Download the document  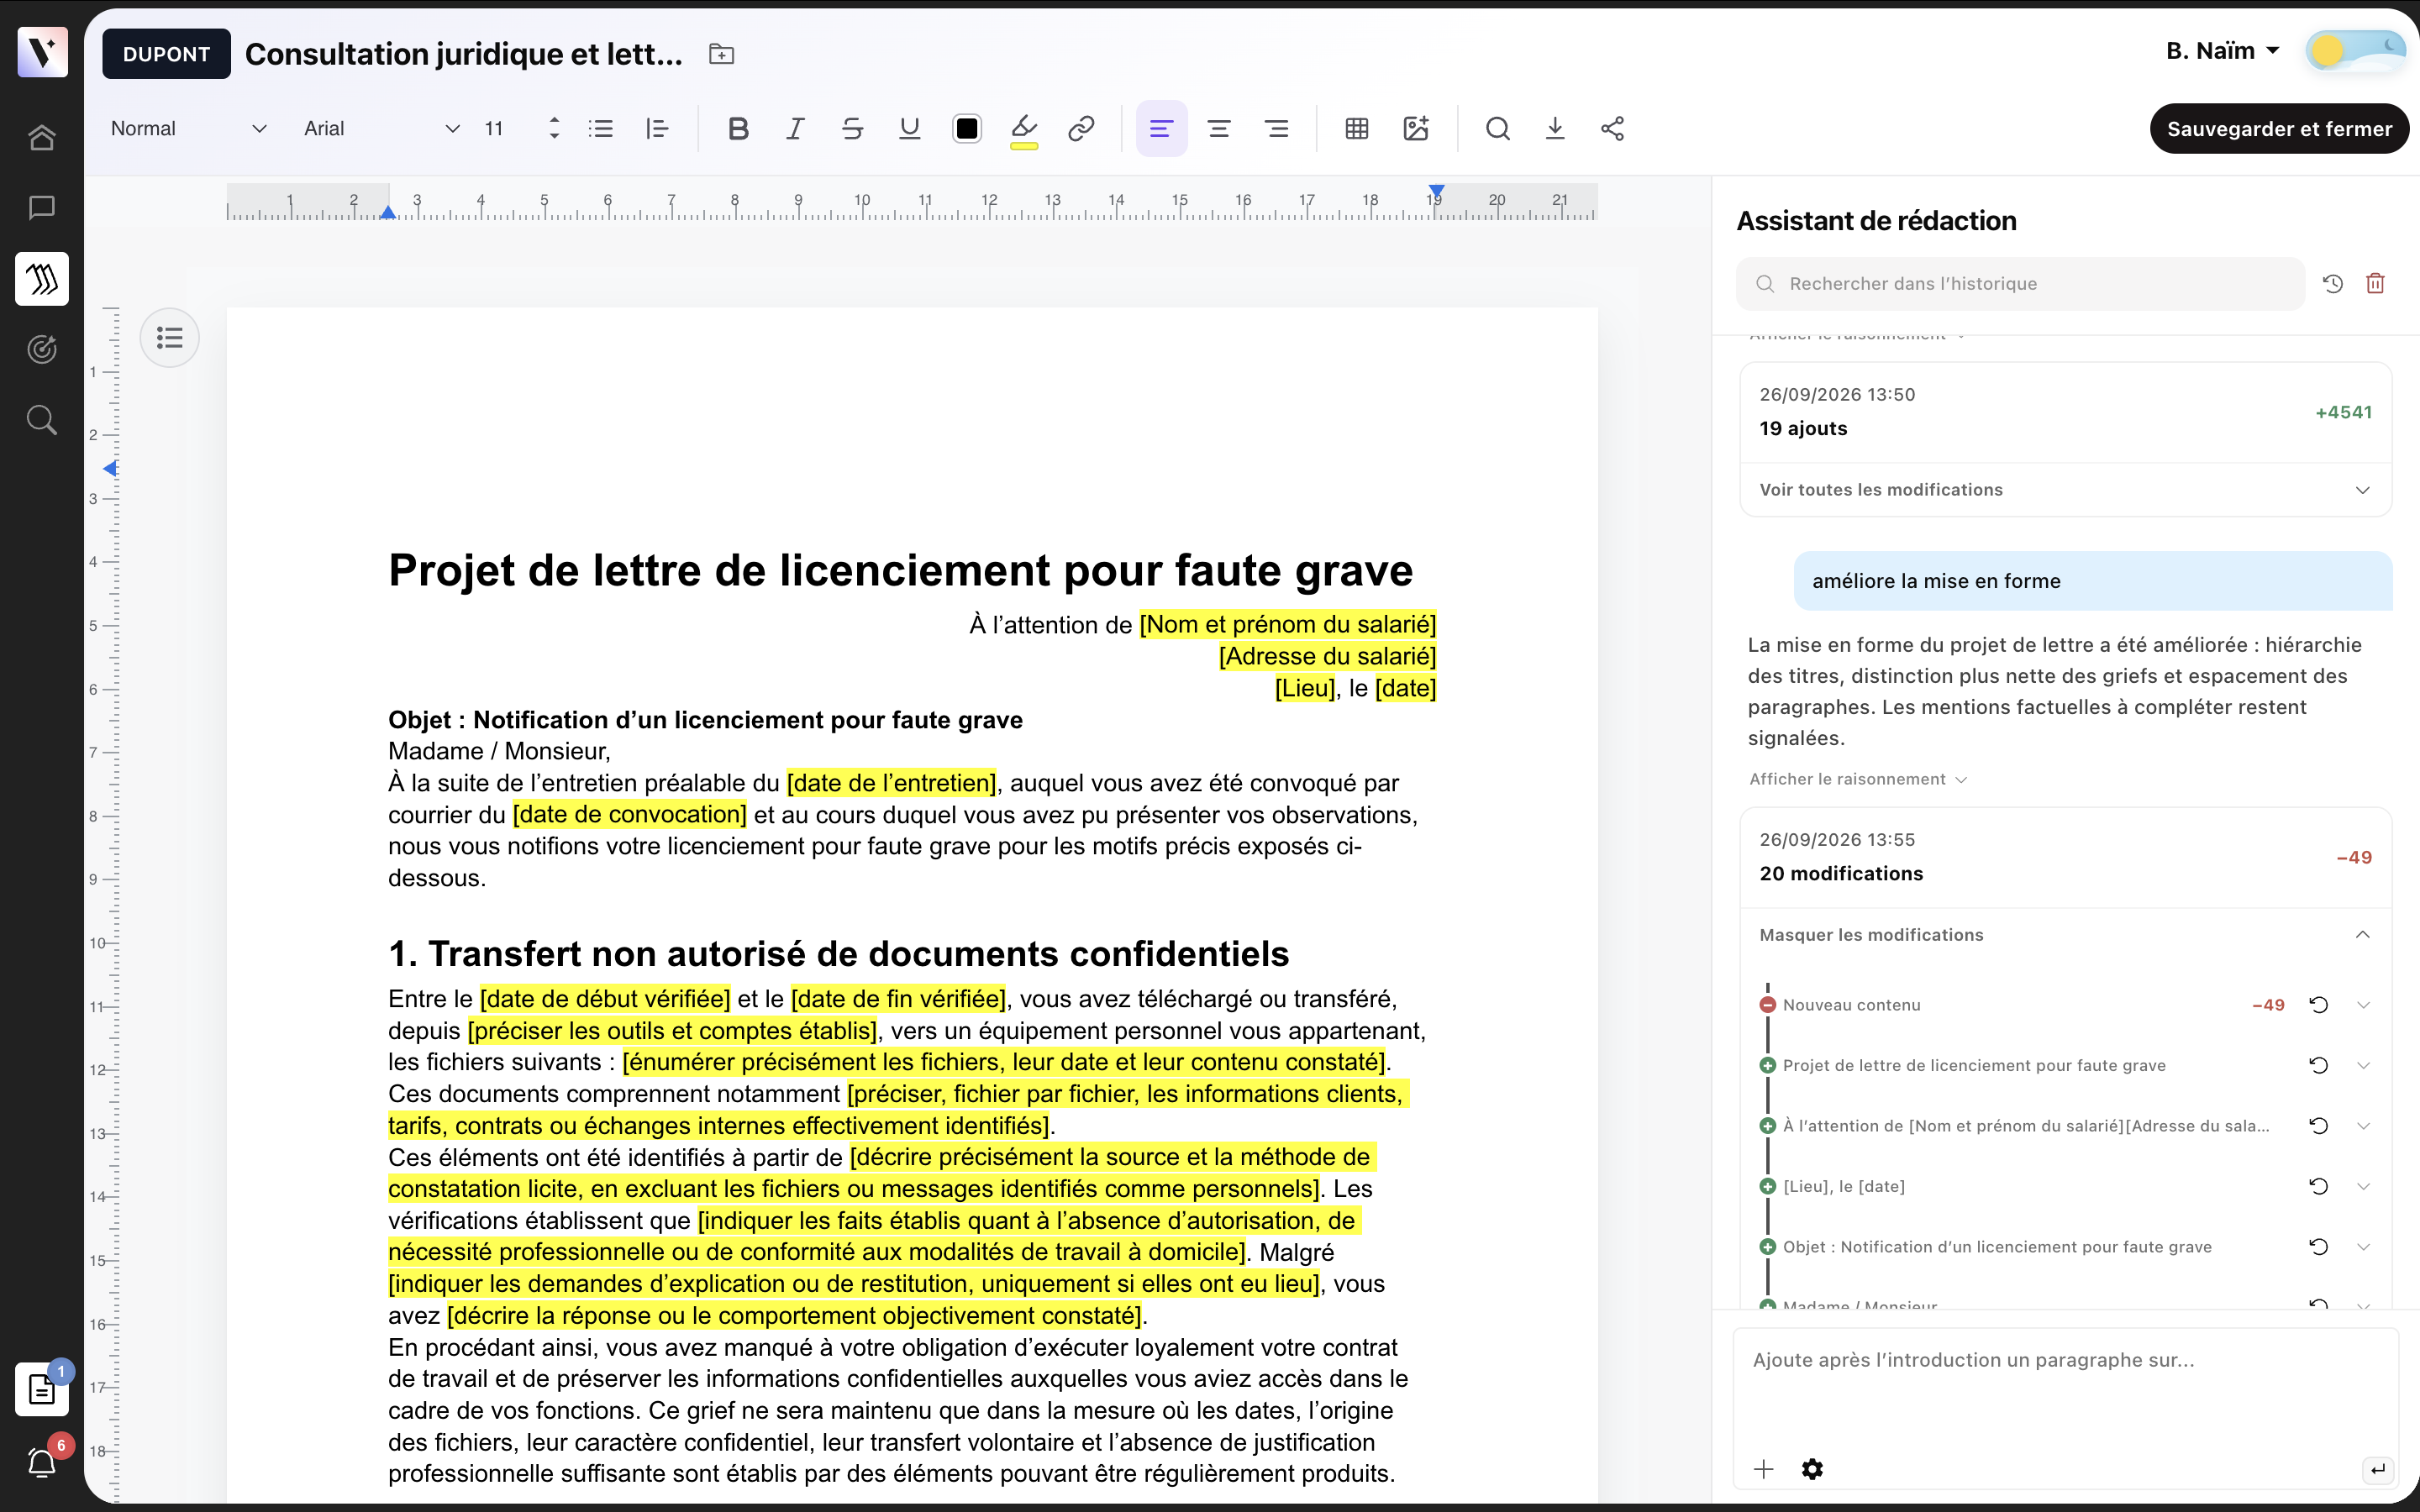(x=1555, y=129)
